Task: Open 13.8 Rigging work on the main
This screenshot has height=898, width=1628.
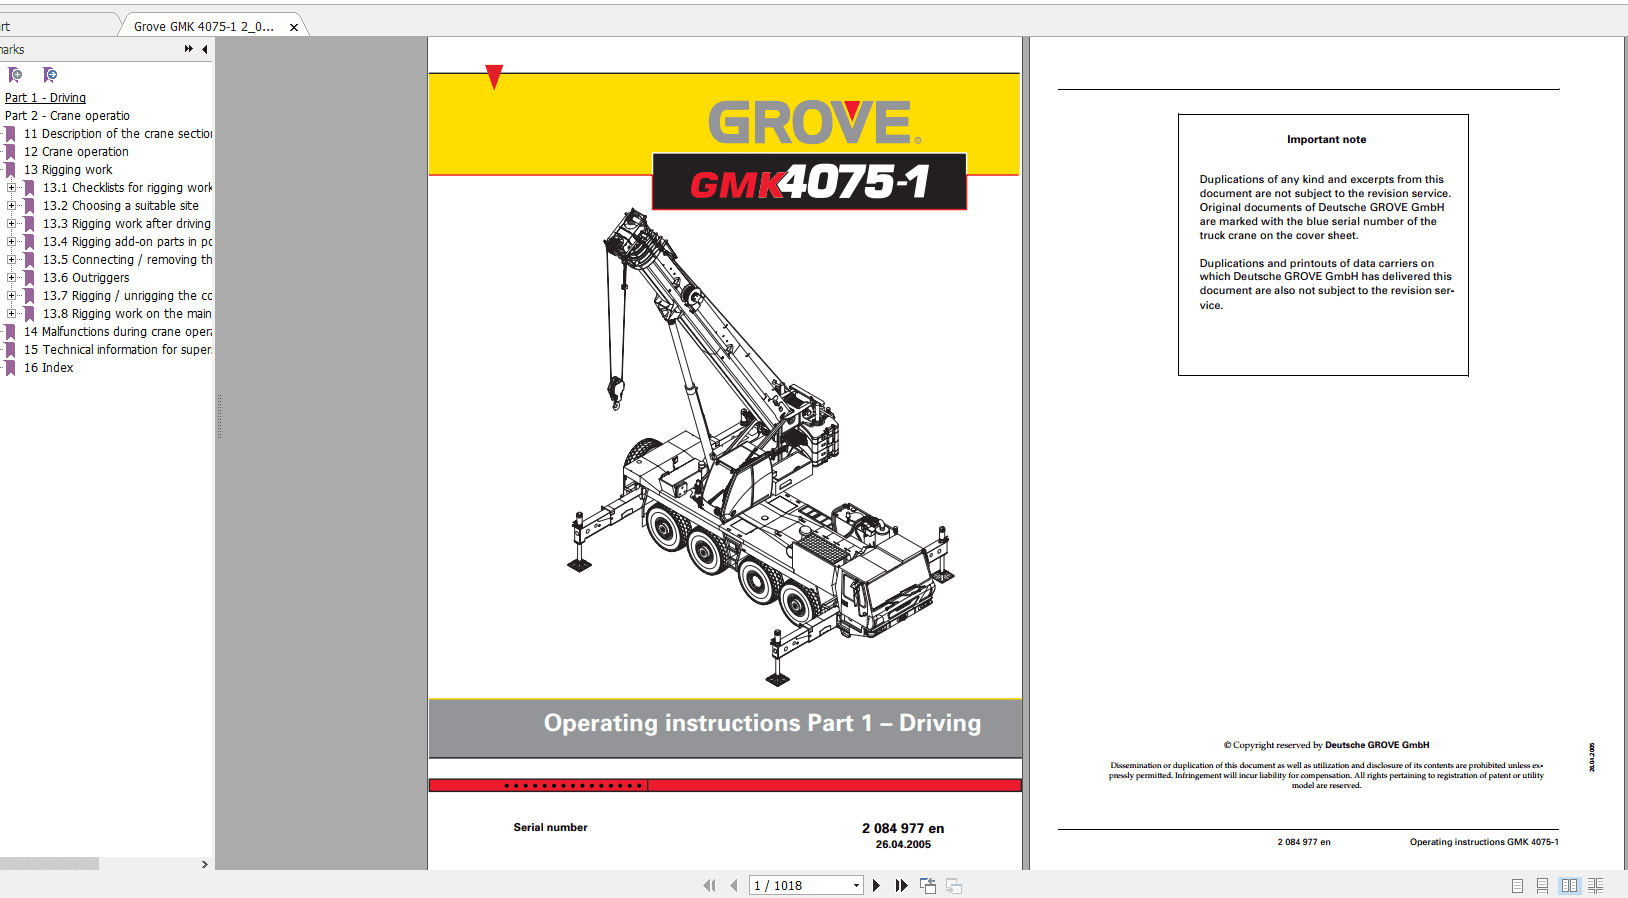Action: [x=127, y=314]
